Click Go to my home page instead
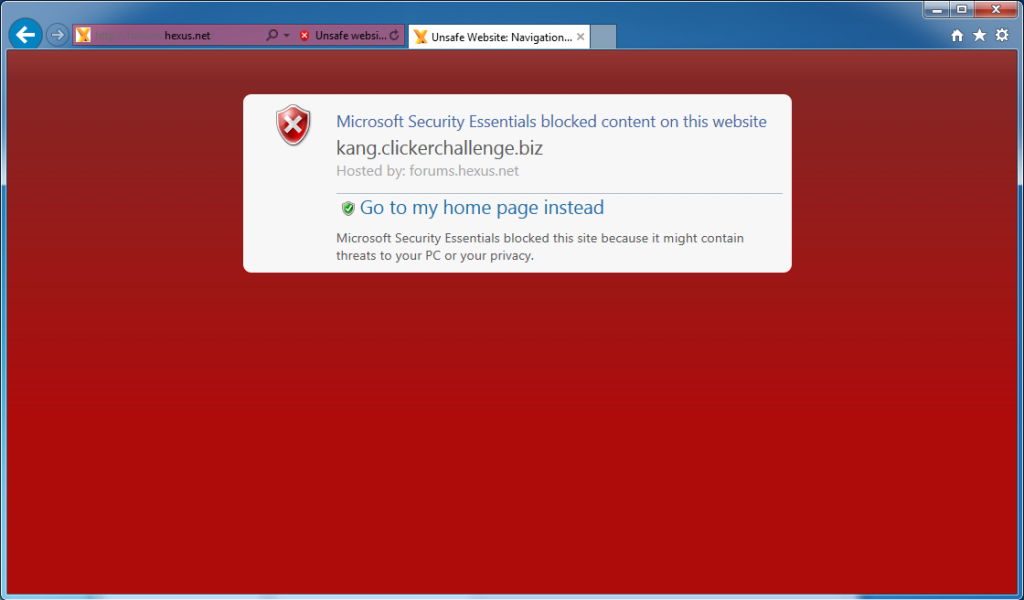Image resolution: width=1024 pixels, height=600 pixels. coord(482,208)
